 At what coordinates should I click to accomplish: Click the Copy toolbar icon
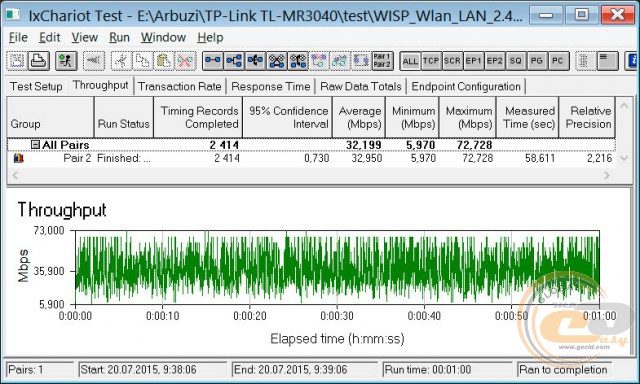142,61
